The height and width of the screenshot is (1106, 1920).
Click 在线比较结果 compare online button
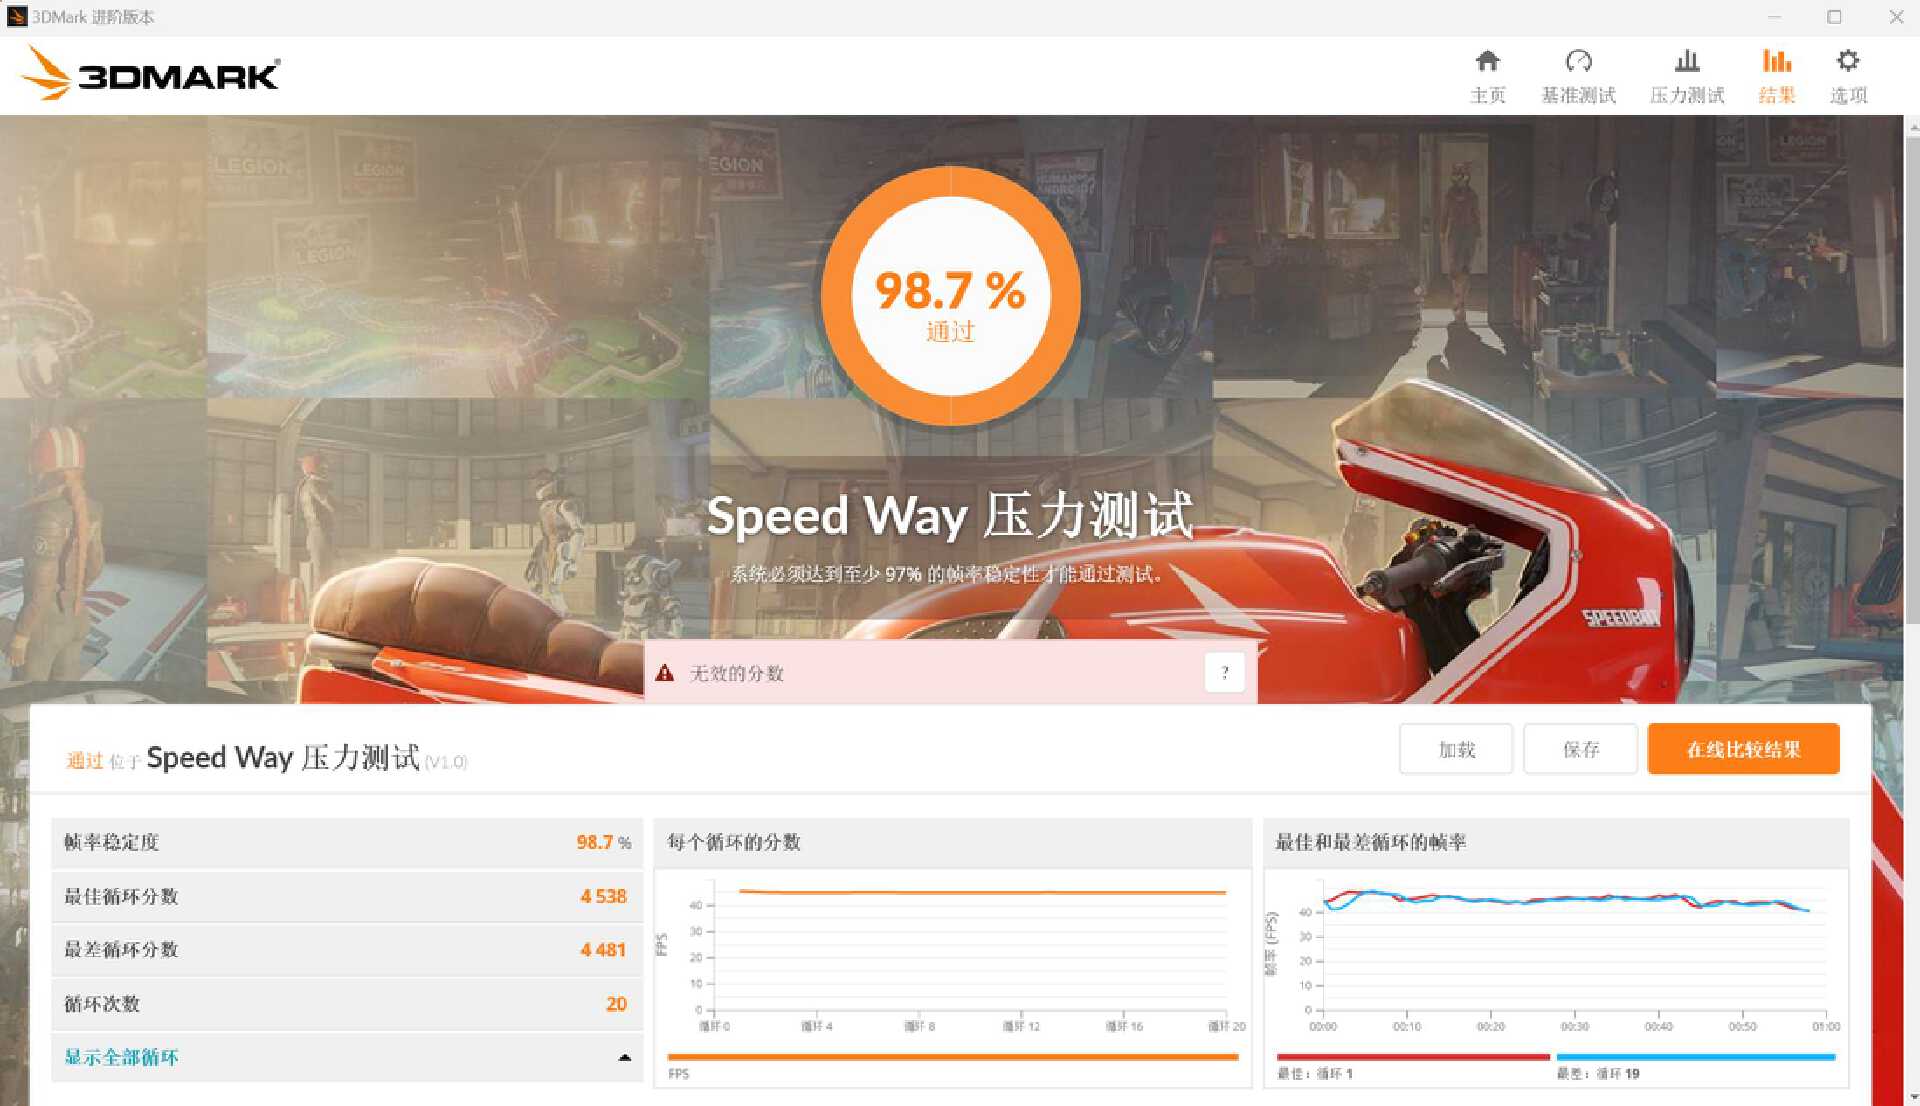coord(1743,749)
